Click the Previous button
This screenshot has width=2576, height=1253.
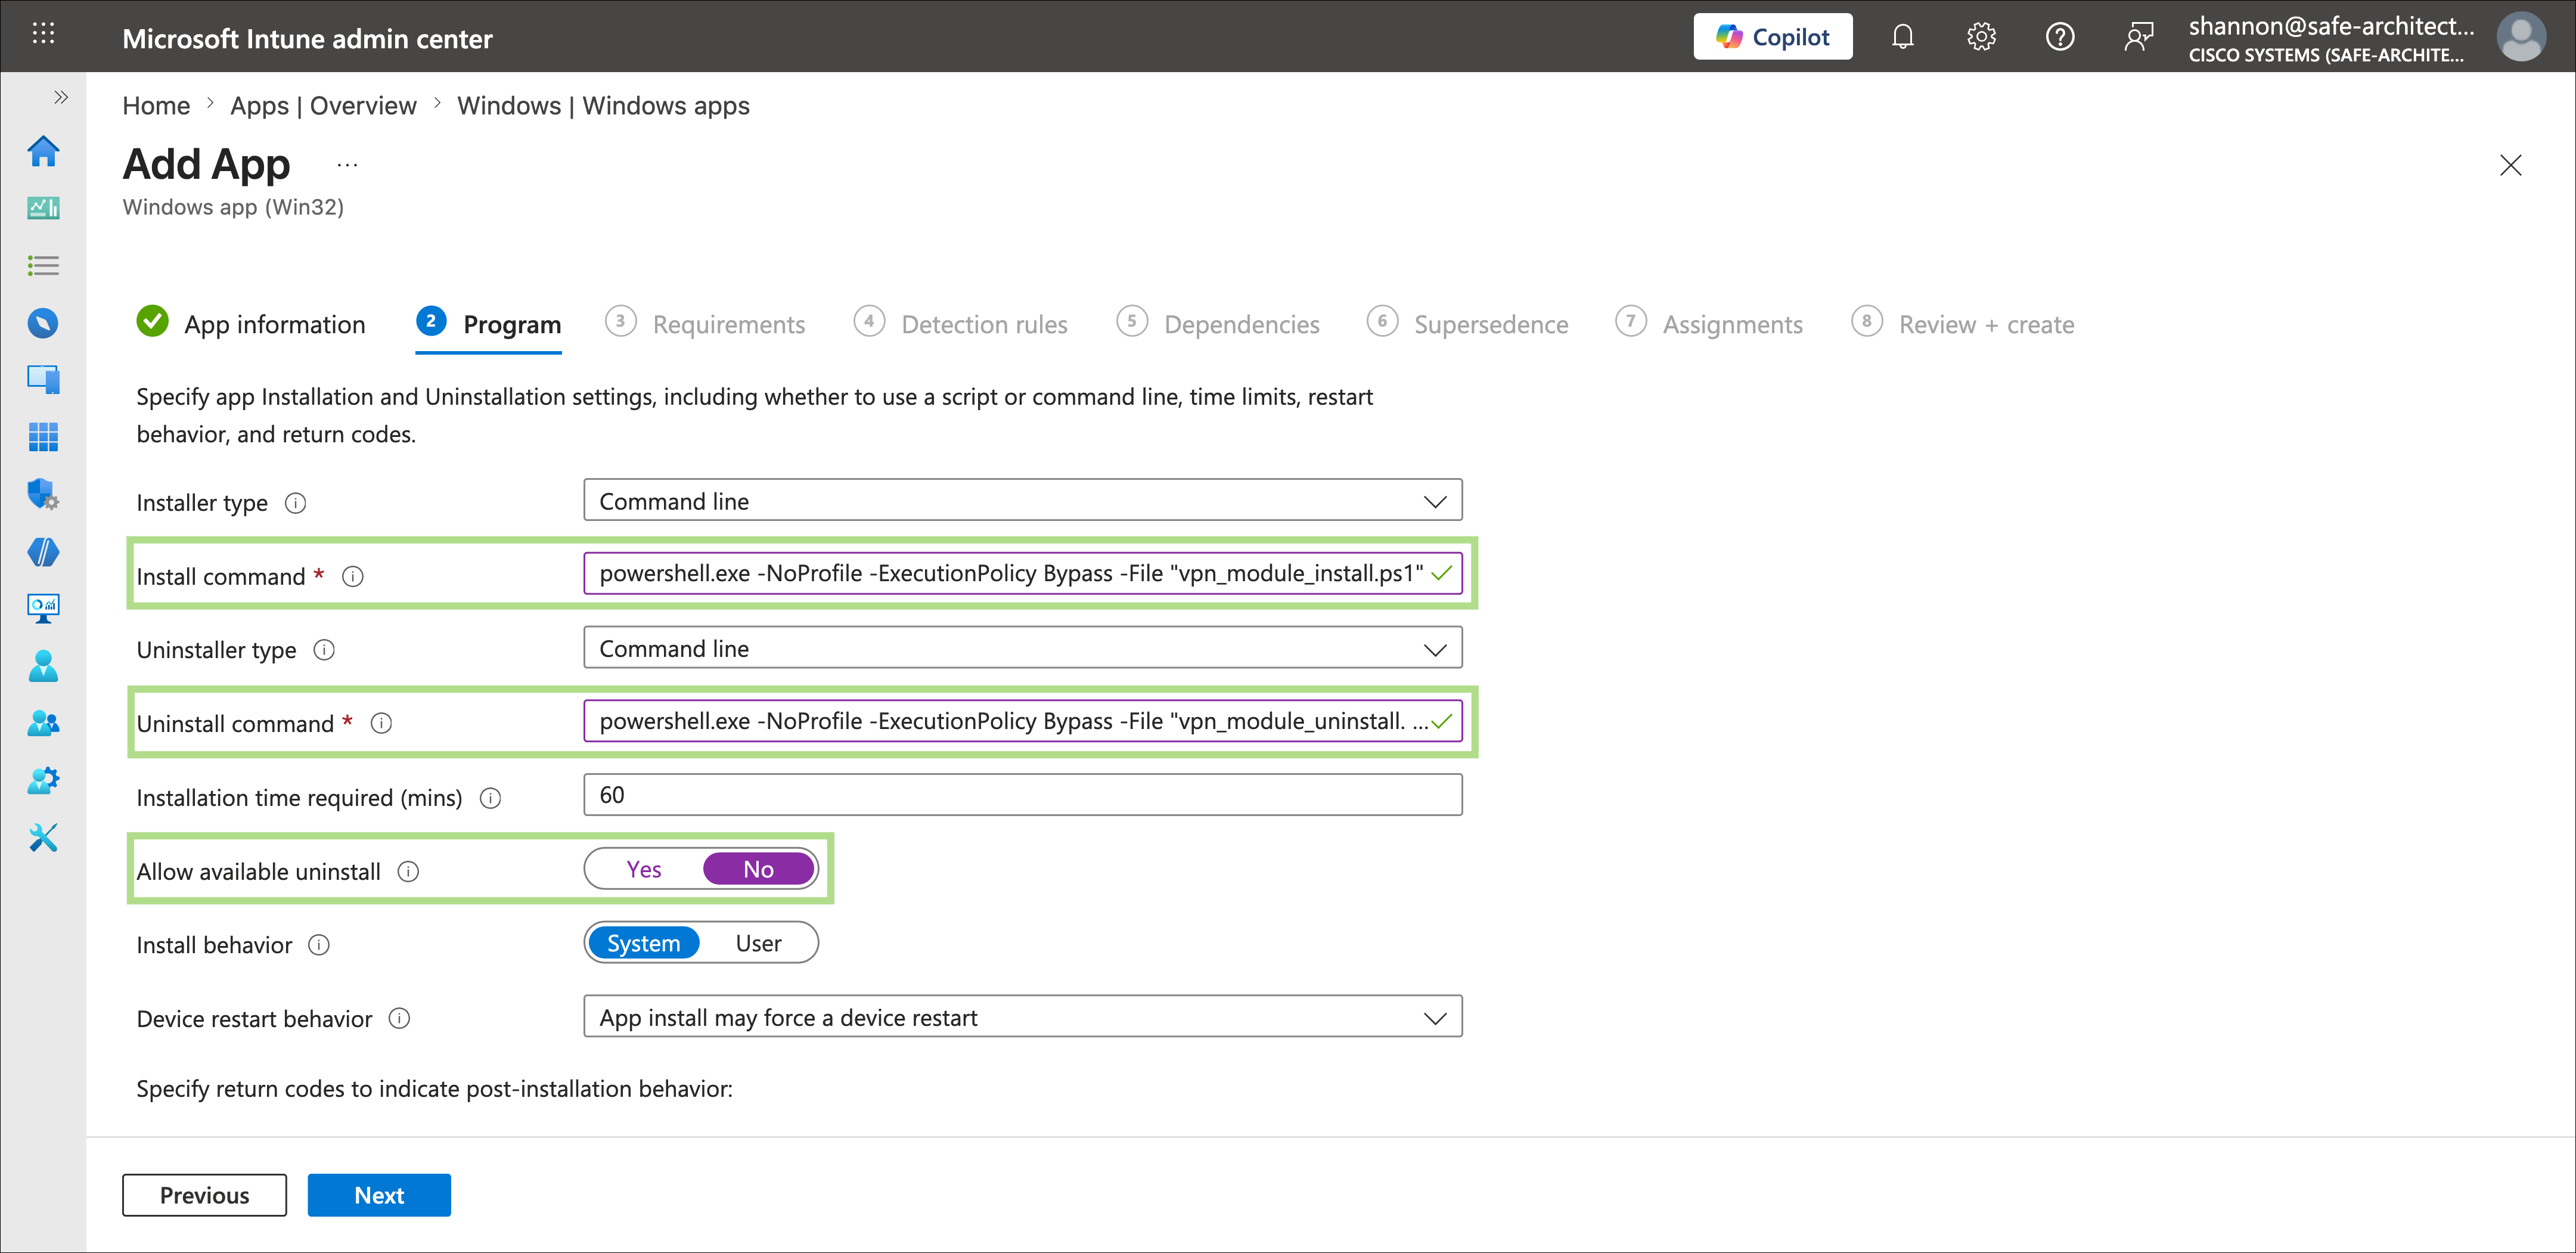pos(204,1195)
